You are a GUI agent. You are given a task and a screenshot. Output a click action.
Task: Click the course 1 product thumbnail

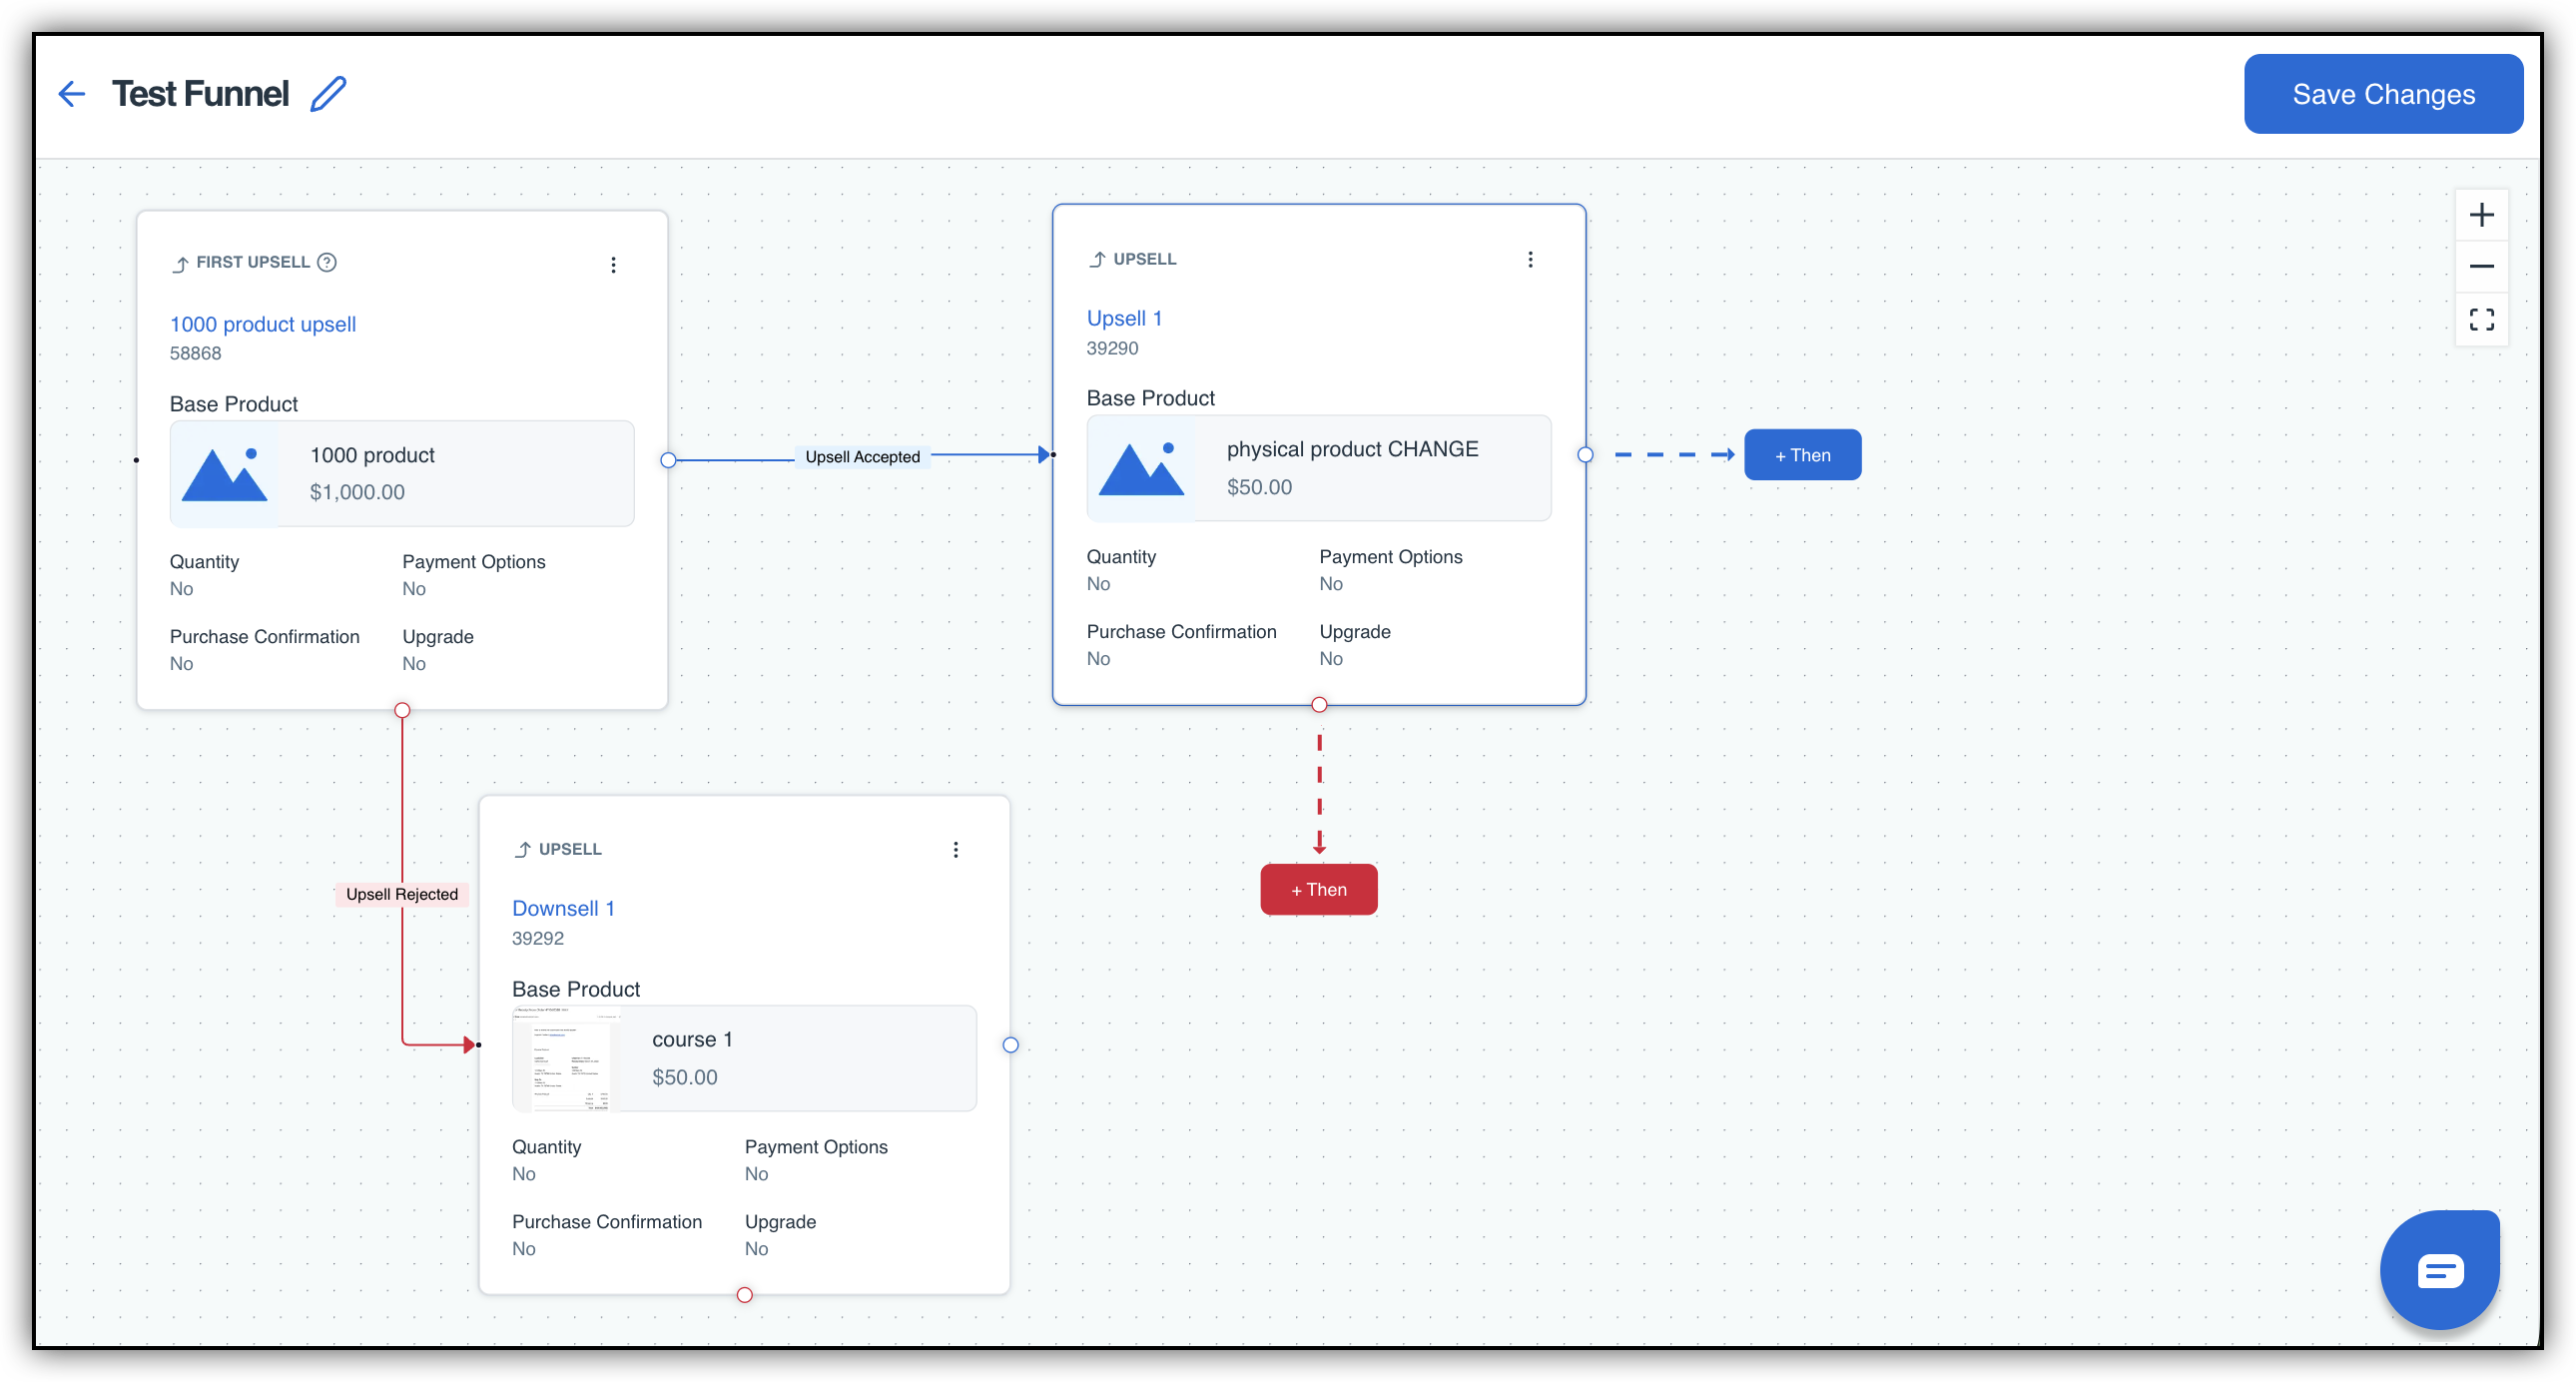click(565, 1058)
